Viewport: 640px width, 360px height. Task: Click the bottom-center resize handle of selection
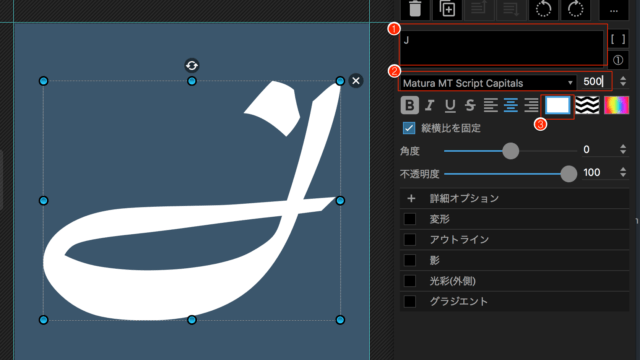[192, 320]
